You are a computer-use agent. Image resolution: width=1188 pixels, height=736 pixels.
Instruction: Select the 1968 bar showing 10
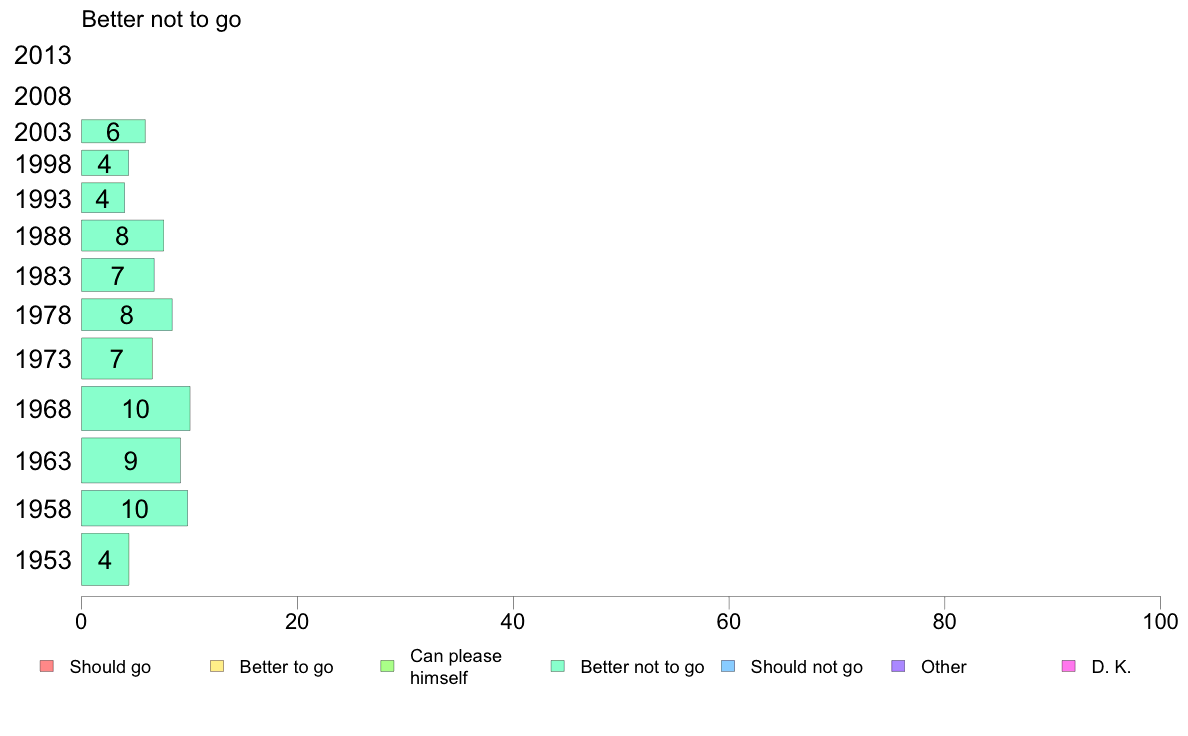point(136,409)
